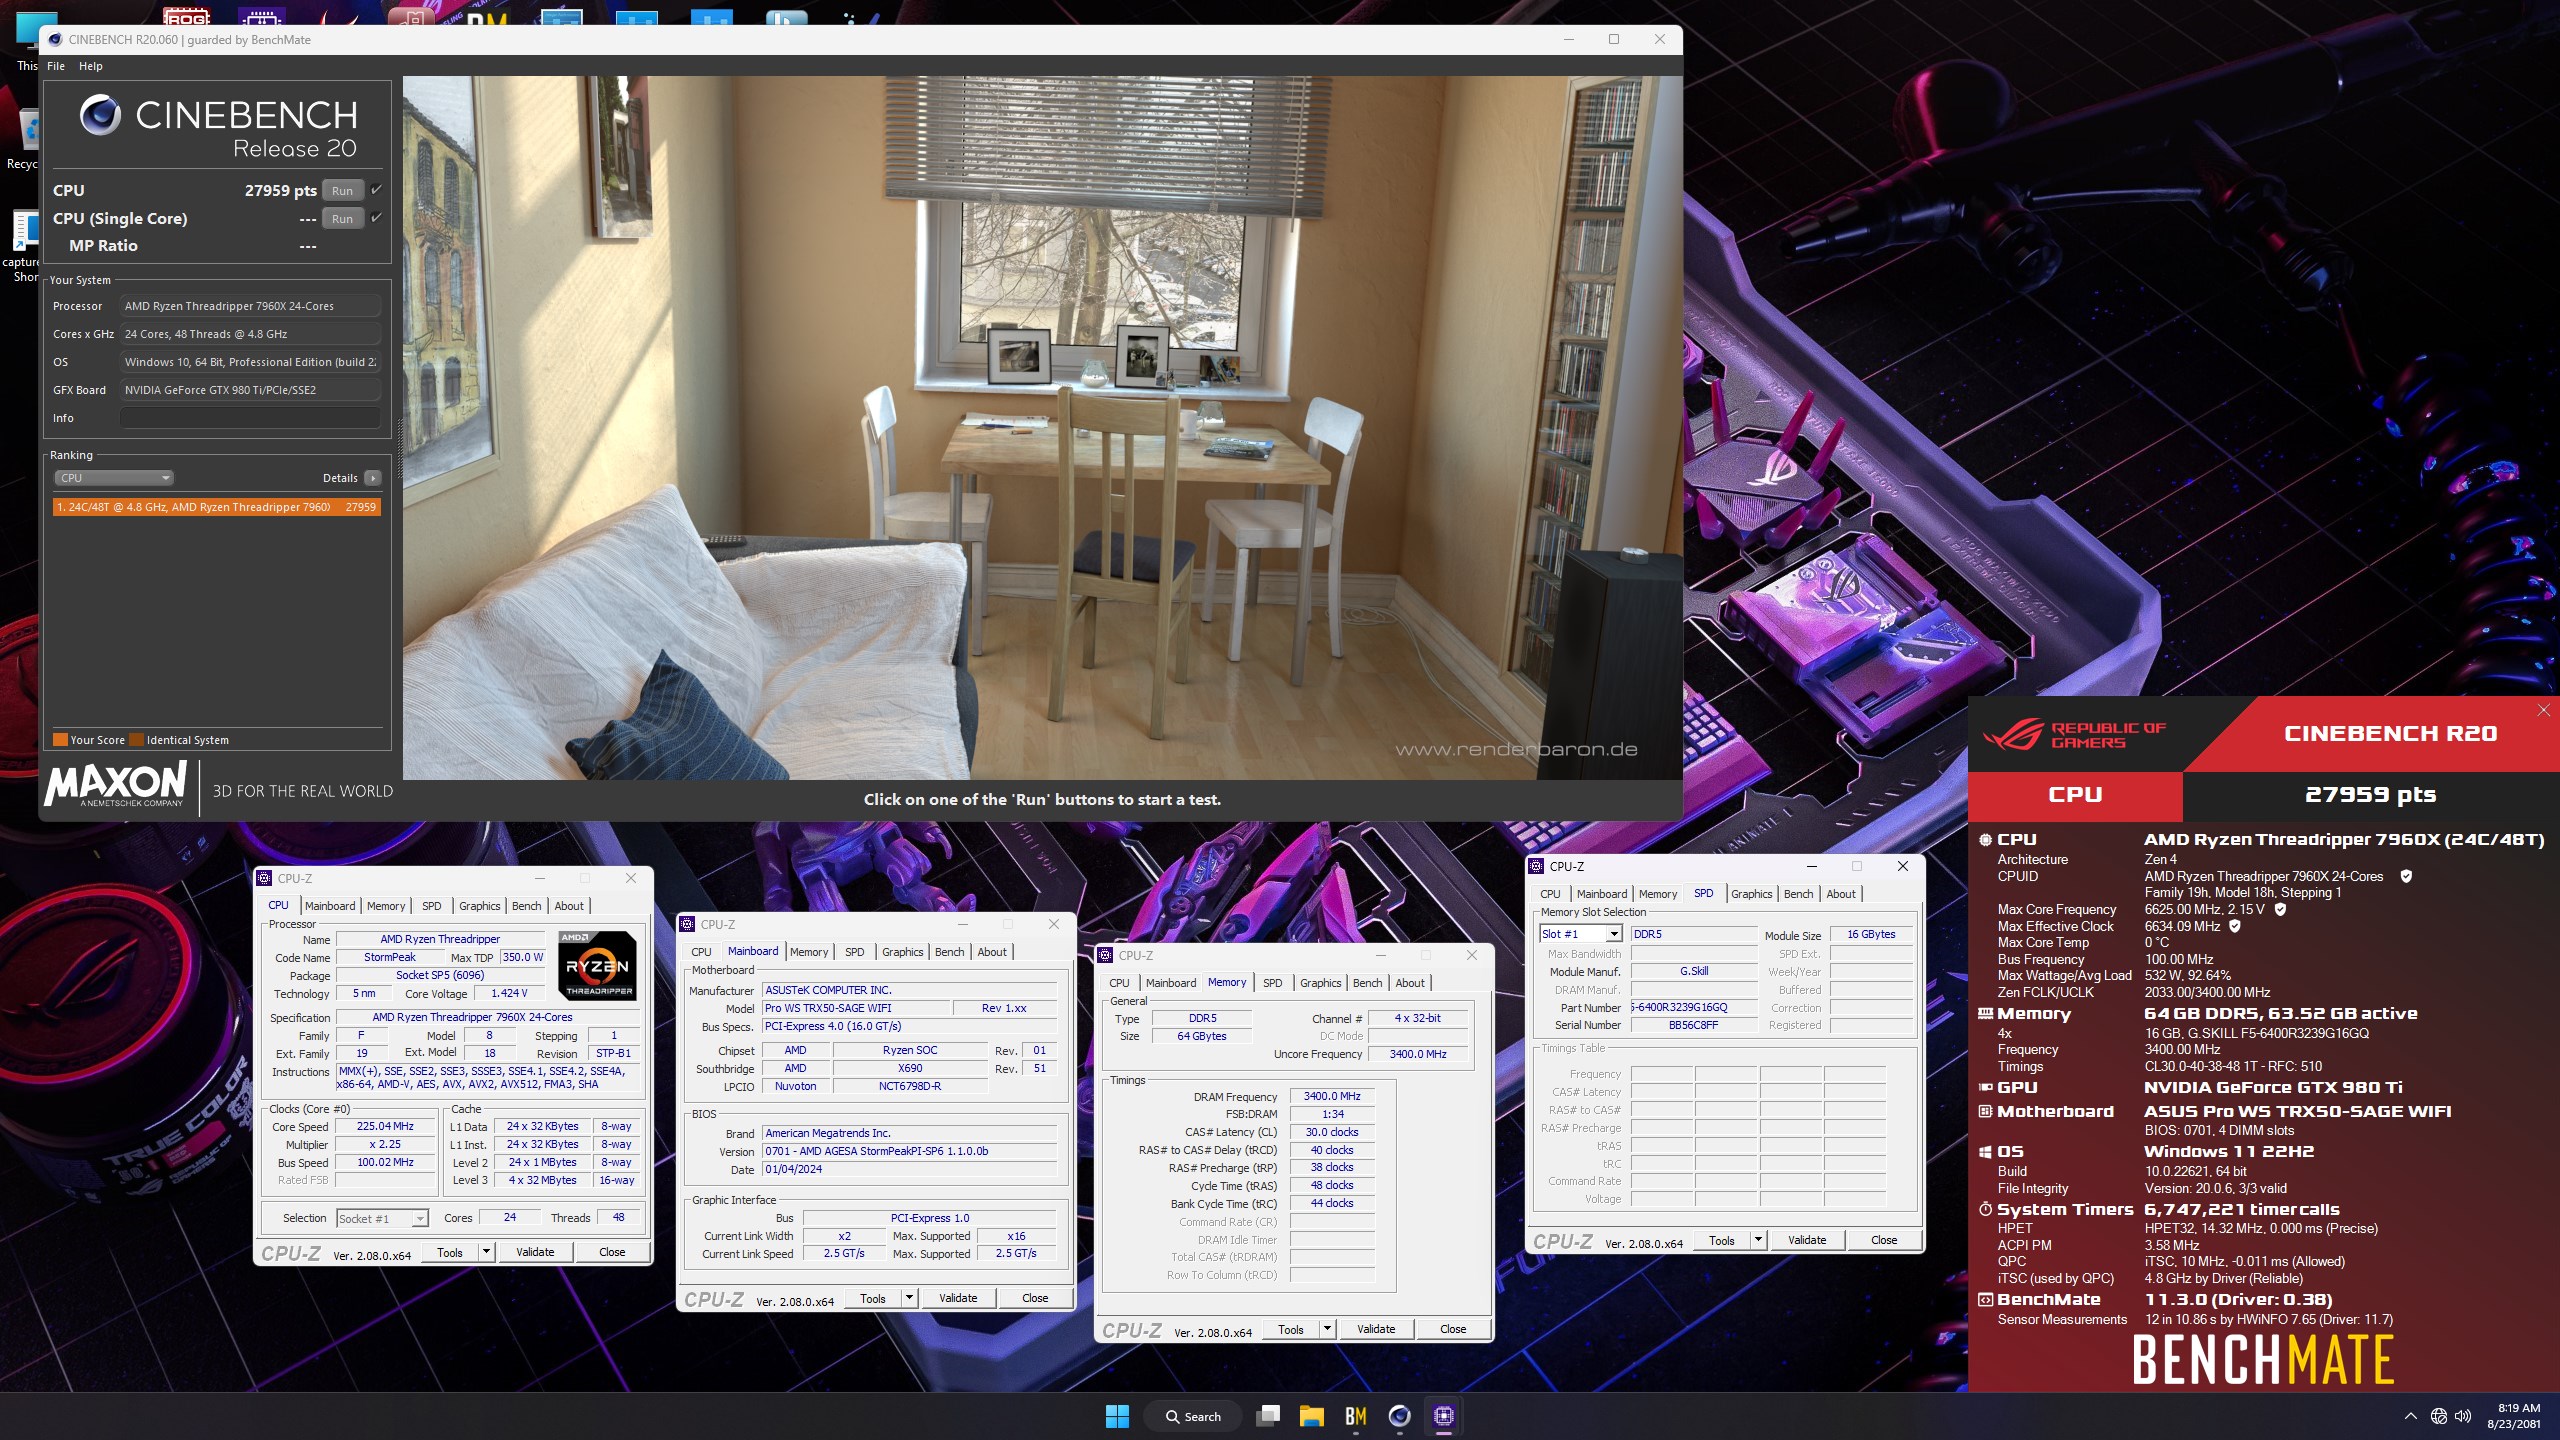Click the Details arrow button in Ranking
The image size is (2560, 1440).
point(372,478)
